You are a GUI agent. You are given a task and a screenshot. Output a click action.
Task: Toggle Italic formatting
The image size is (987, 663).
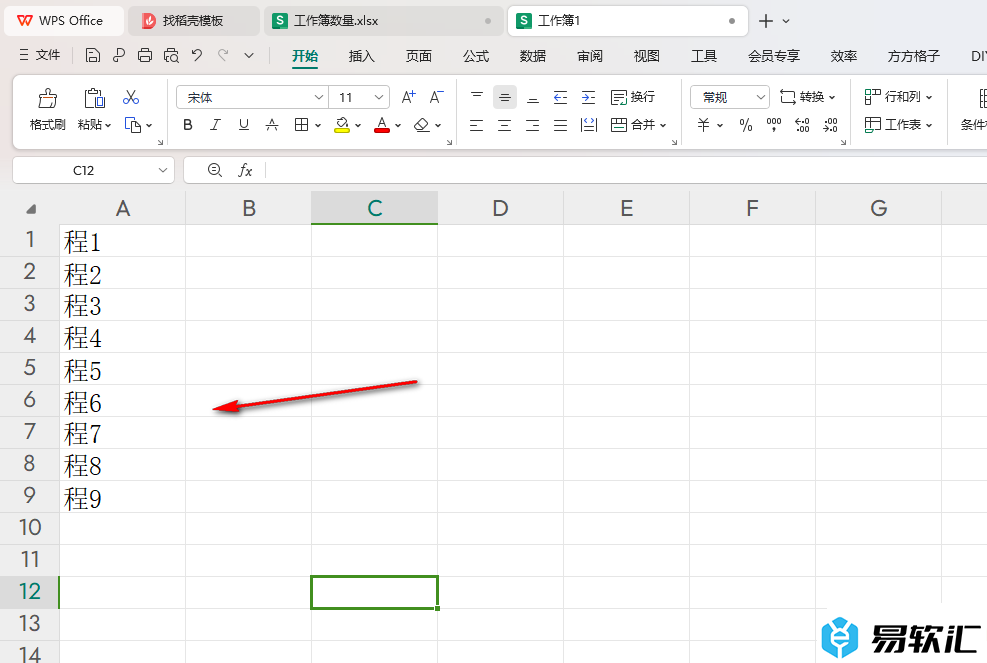pos(215,125)
